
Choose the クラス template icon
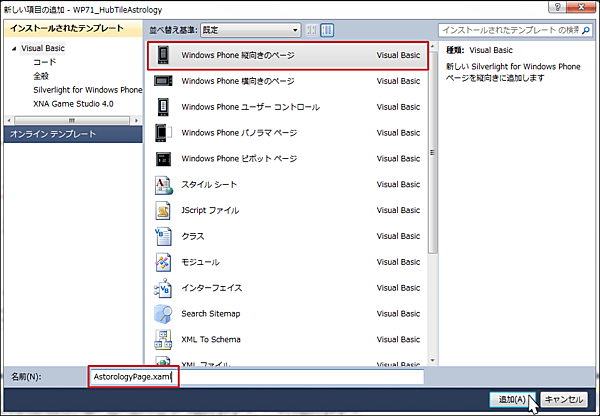[163, 236]
